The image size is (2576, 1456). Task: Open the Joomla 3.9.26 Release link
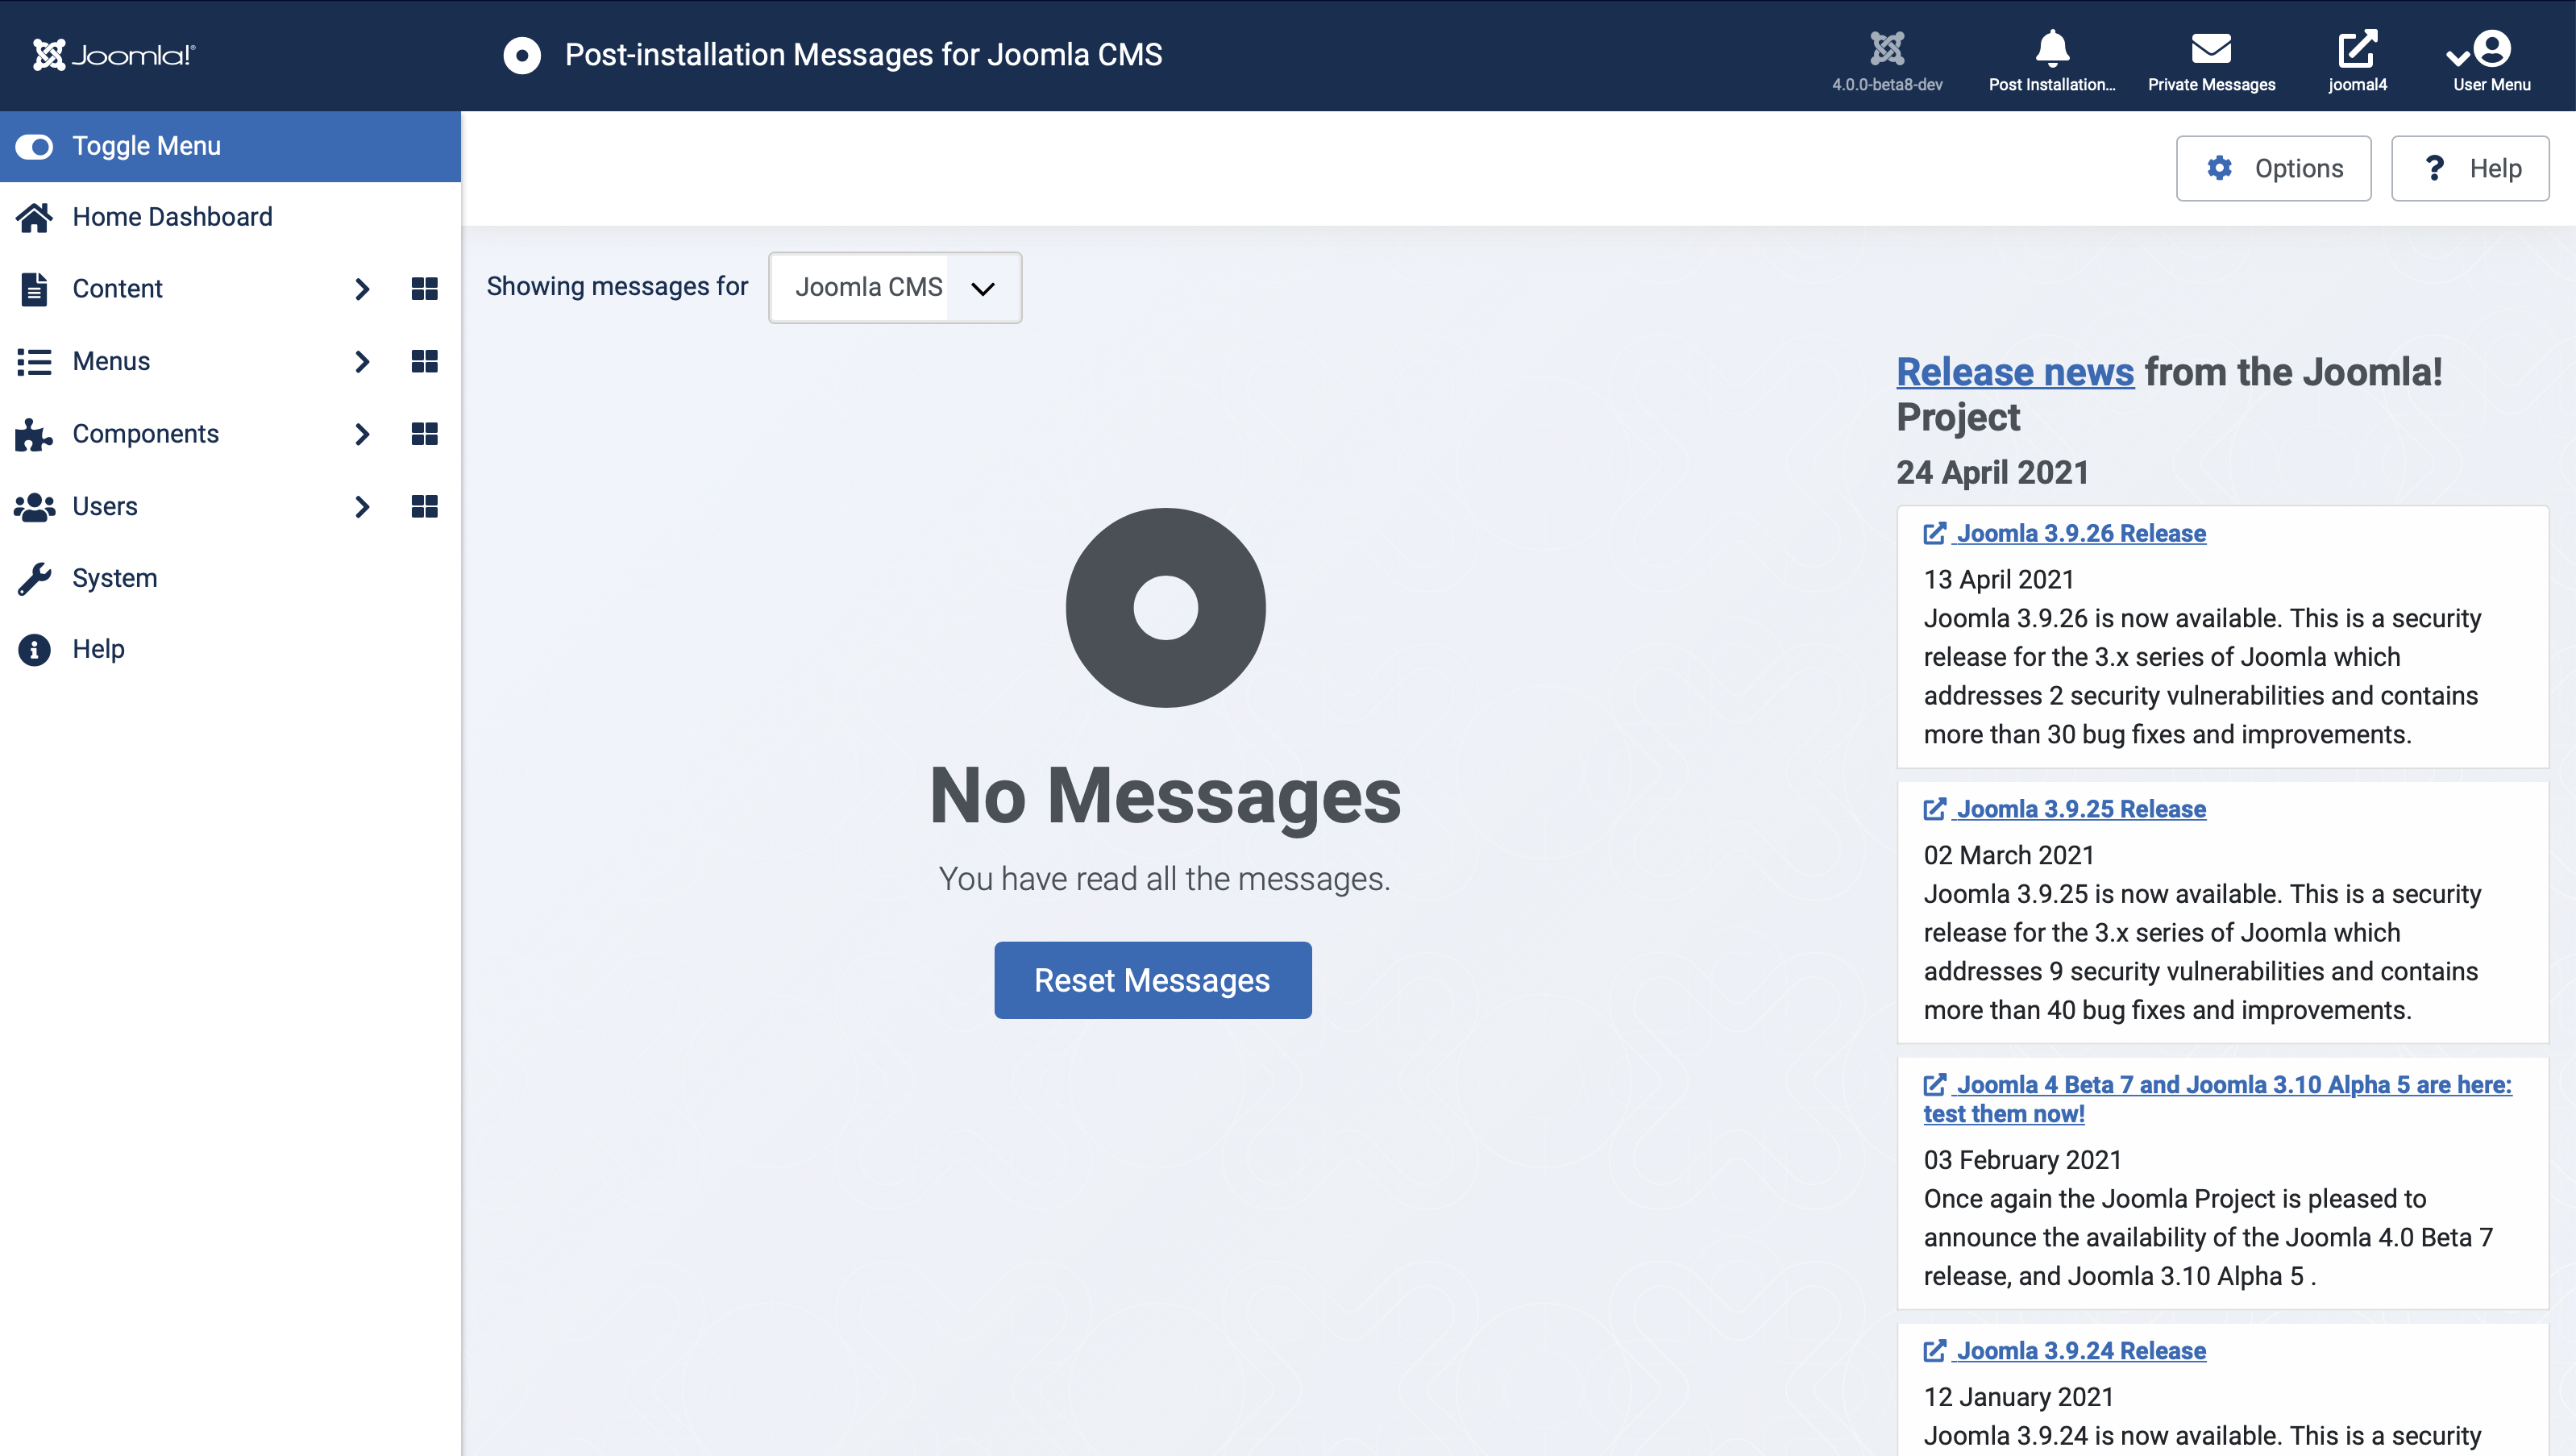pos(2064,533)
